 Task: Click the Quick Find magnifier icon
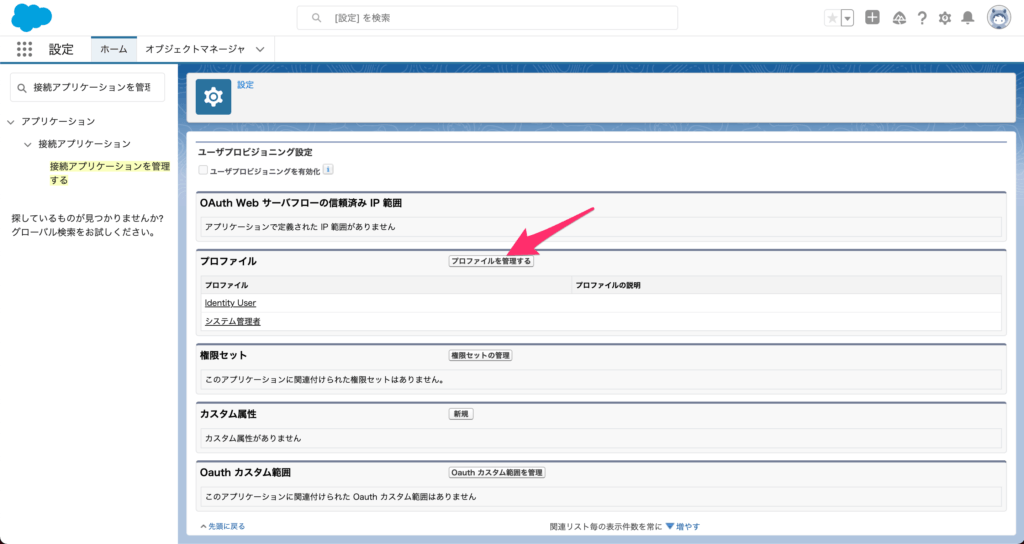click(x=22, y=88)
